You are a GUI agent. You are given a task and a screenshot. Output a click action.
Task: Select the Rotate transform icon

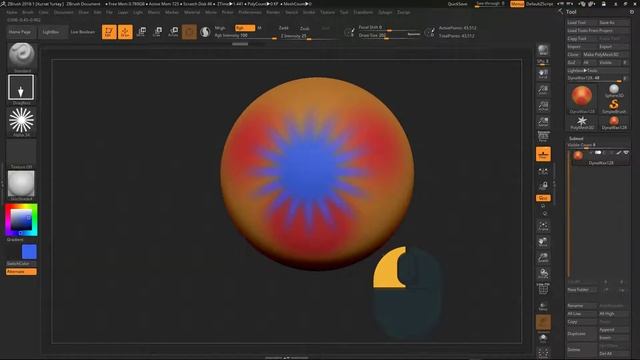(x=173, y=32)
